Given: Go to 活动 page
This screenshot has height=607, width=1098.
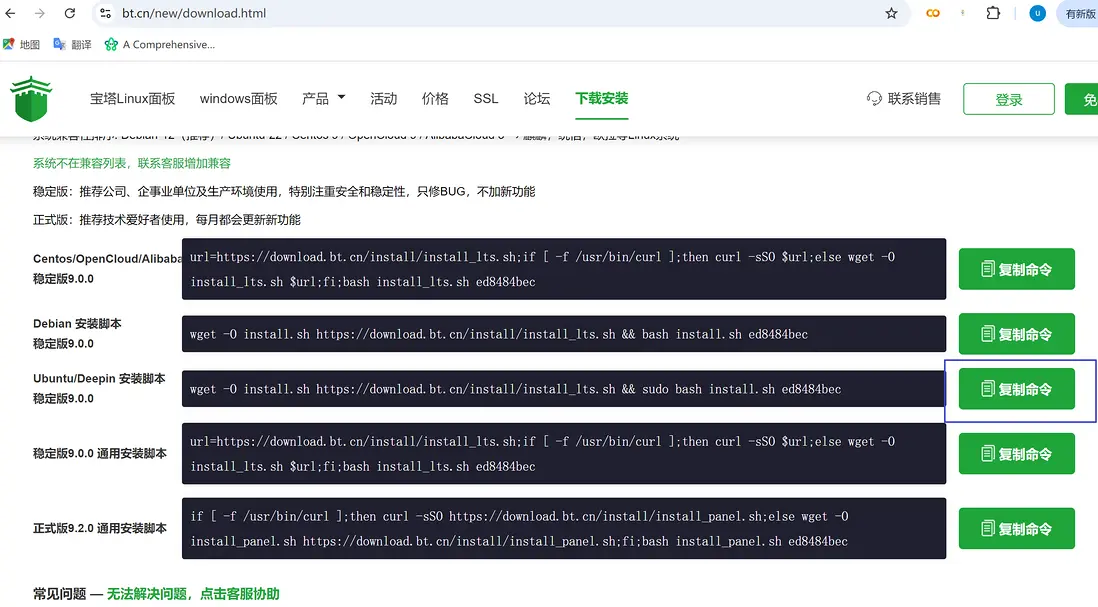Looking at the screenshot, I should click(384, 99).
